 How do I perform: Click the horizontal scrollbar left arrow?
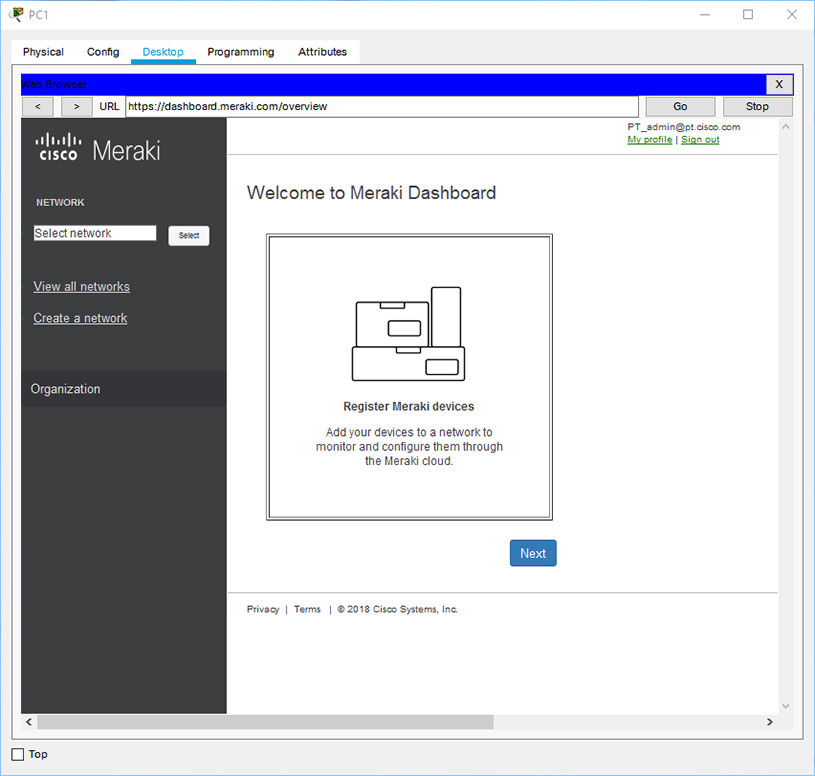coord(29,722)
